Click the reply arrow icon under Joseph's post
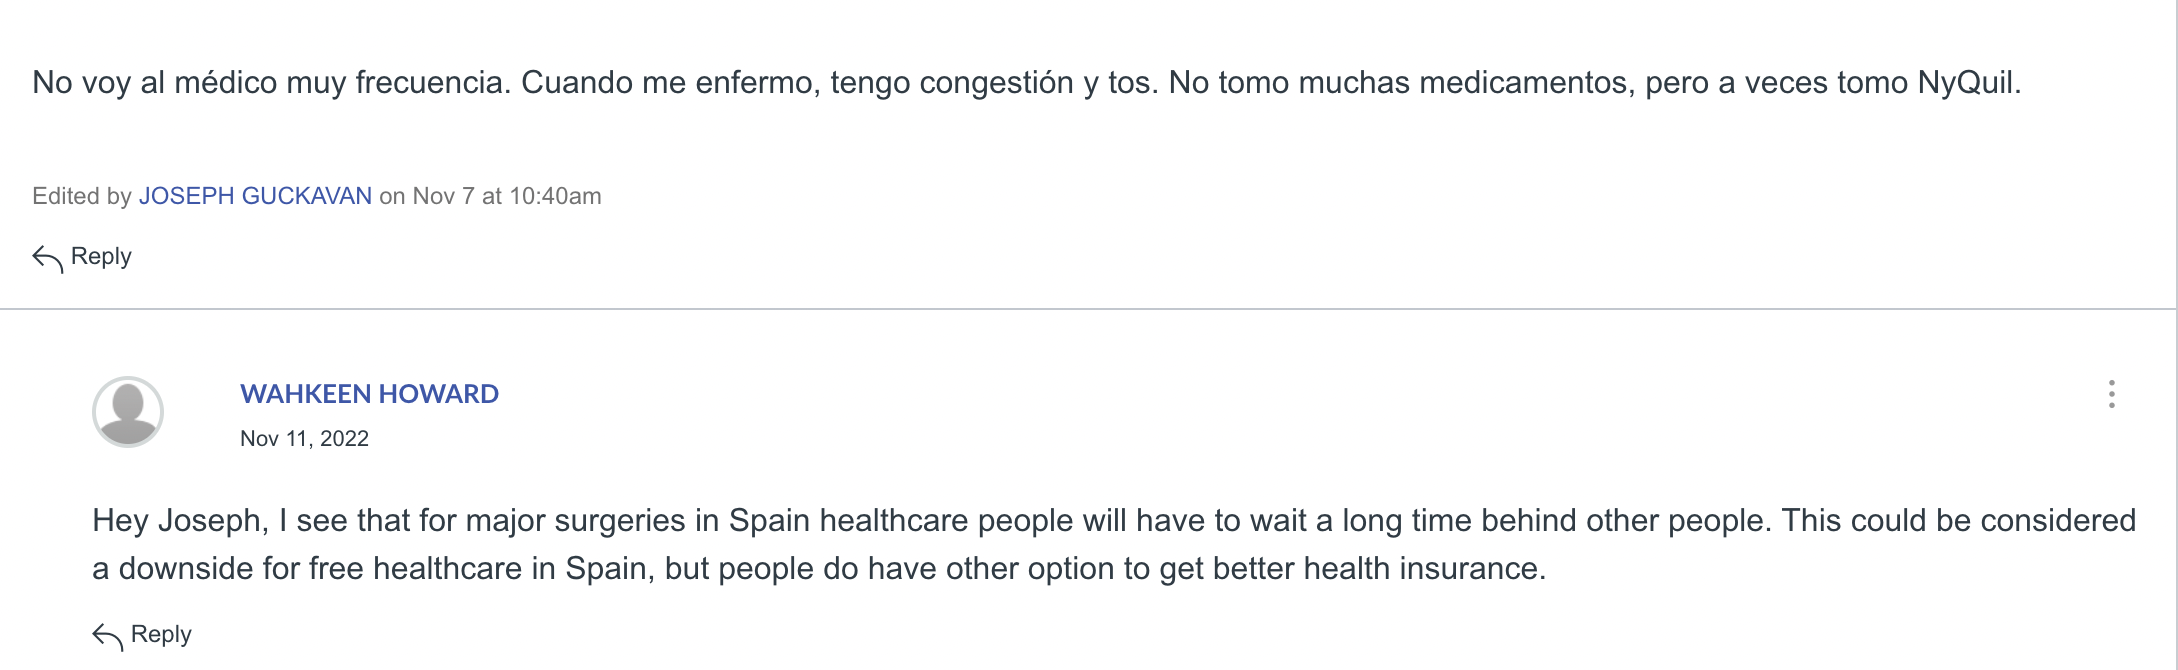Viewport: 2178px width, 670px height. pos(47,258)
